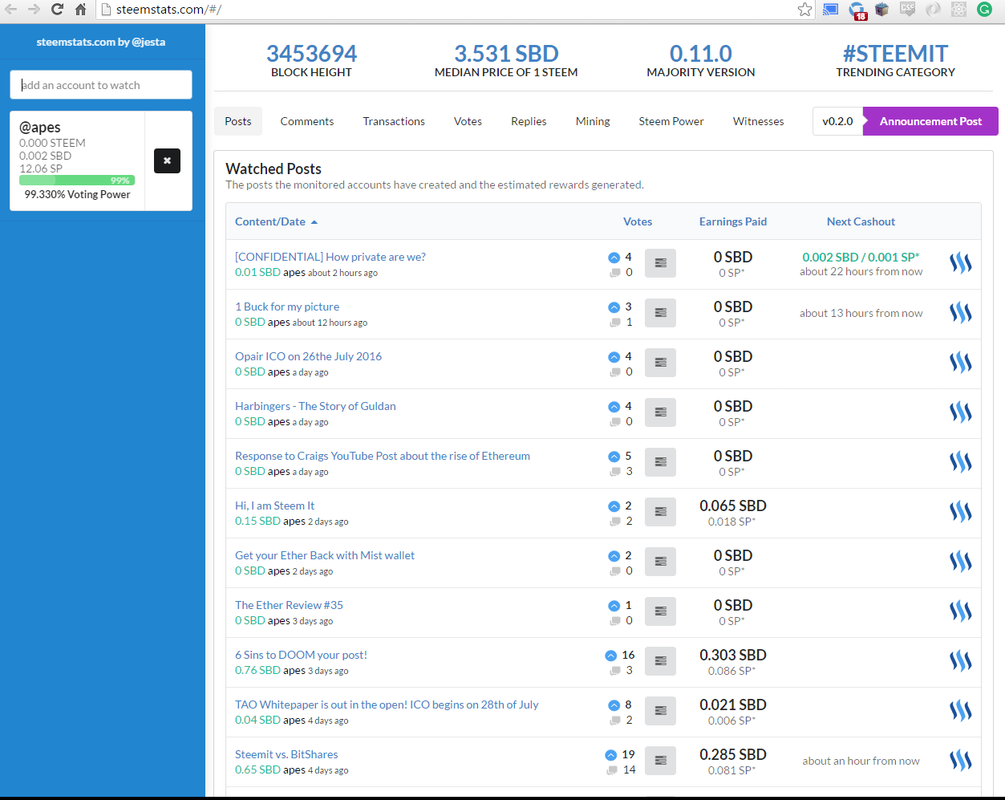Sort by Earnings Paid column header
Screen dimensions: 1005x800
[733, 222]
